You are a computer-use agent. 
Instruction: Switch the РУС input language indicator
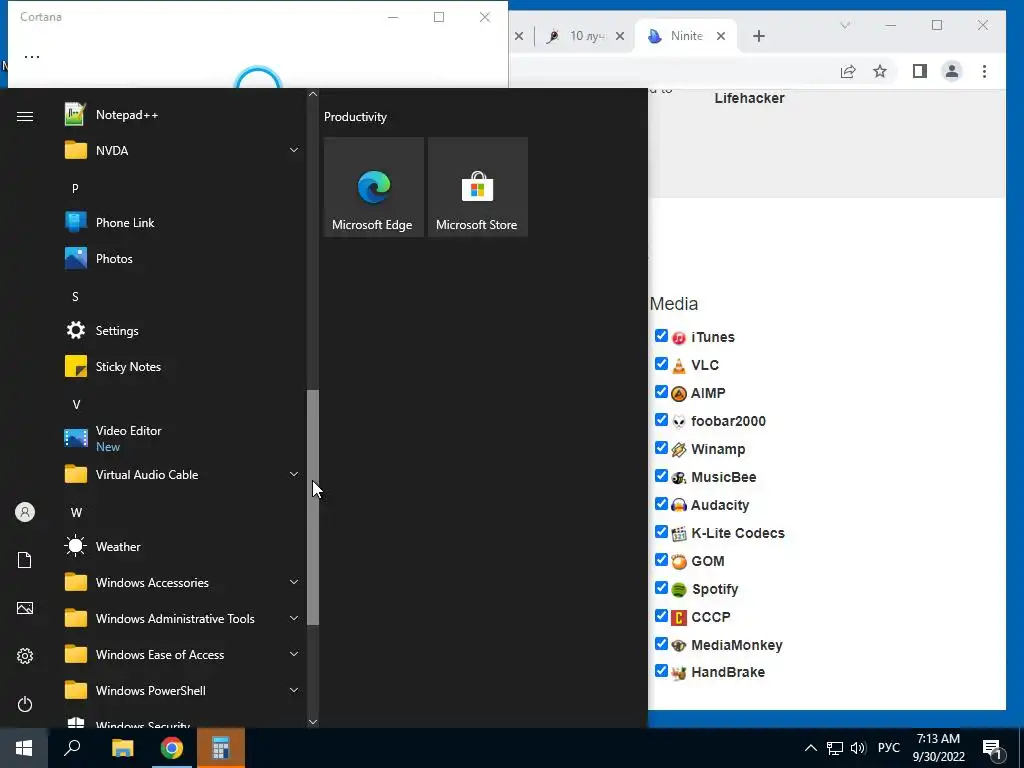888,748
